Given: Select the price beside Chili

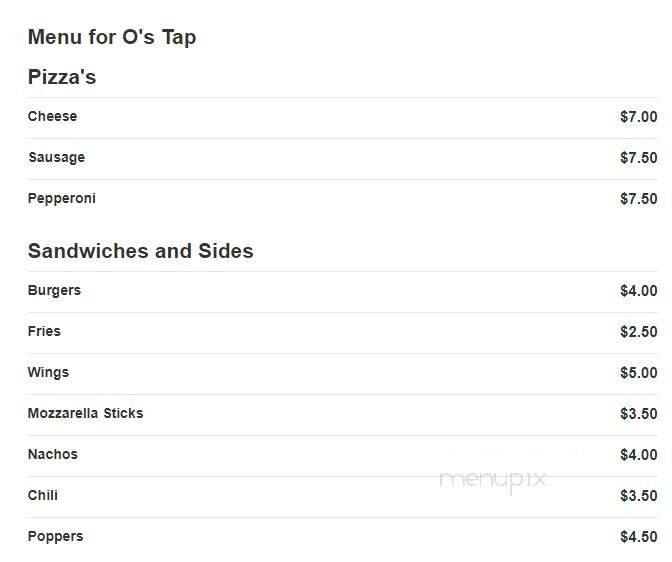Looking at the screenshot, I should (638, 496).
